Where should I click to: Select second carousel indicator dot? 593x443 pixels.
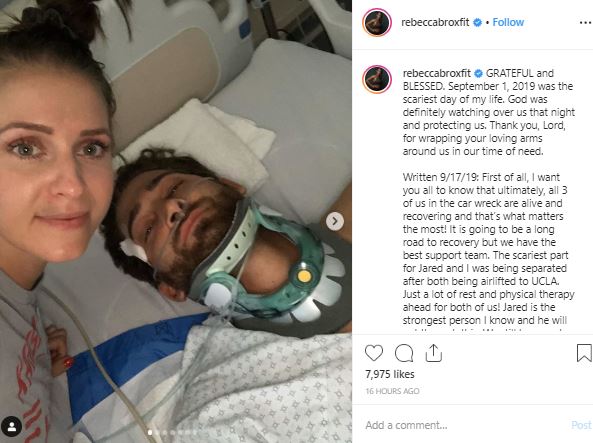coord(158,432)
